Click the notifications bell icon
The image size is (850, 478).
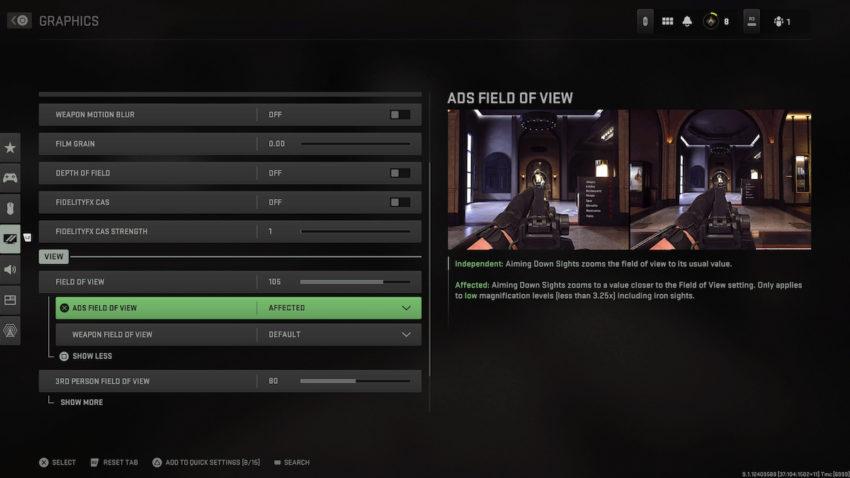pyautogui.click(x=687, y=21)
